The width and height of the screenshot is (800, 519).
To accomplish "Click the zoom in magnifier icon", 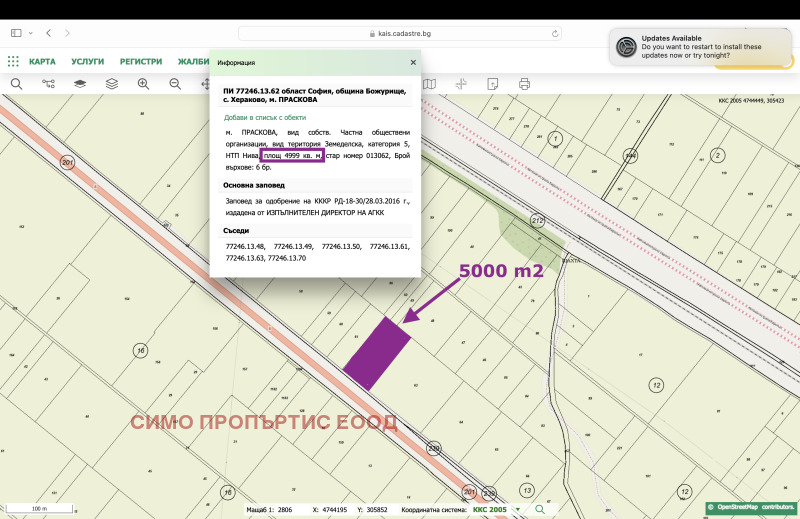I will click(143, 84).
